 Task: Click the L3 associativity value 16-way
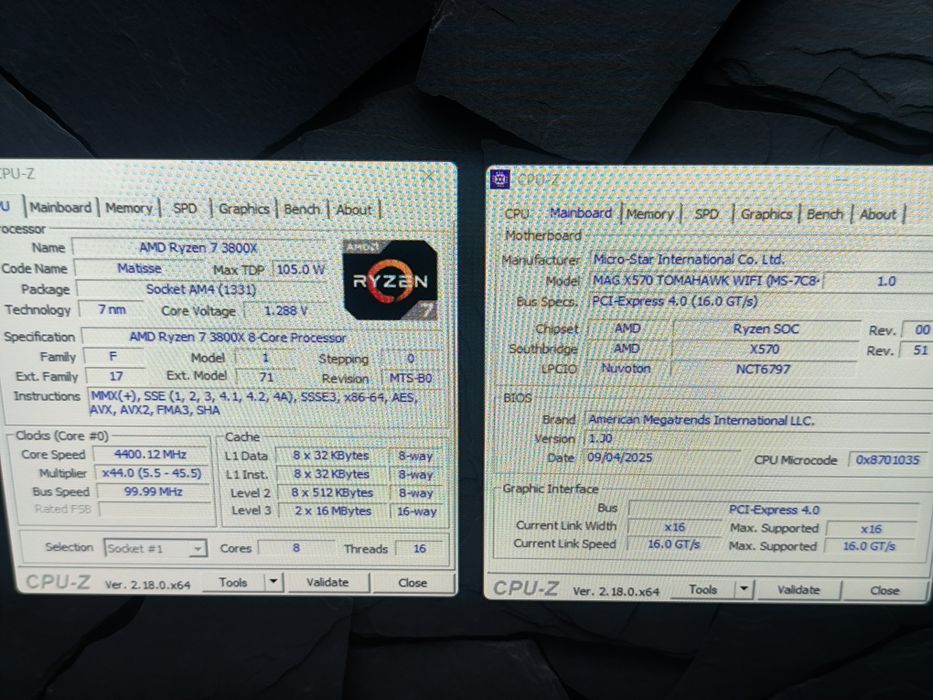(417, 511)
